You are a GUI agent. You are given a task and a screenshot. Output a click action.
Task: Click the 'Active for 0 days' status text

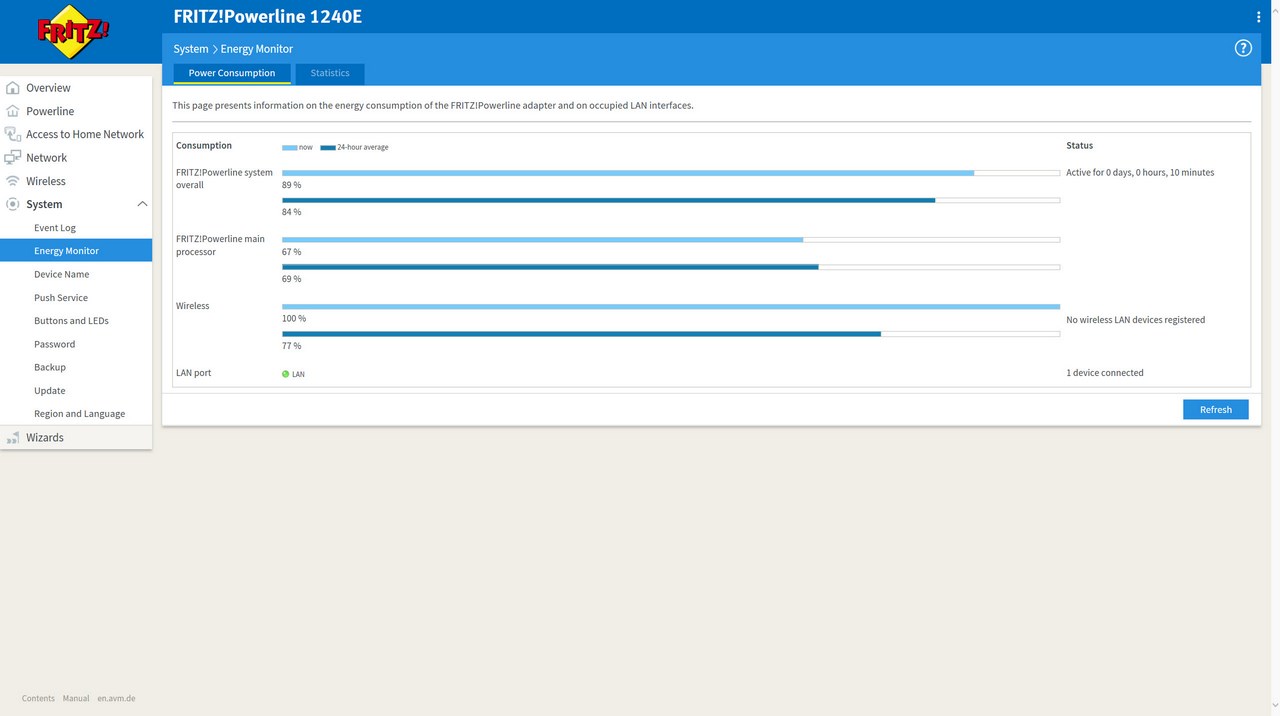tap(1140, 173)
